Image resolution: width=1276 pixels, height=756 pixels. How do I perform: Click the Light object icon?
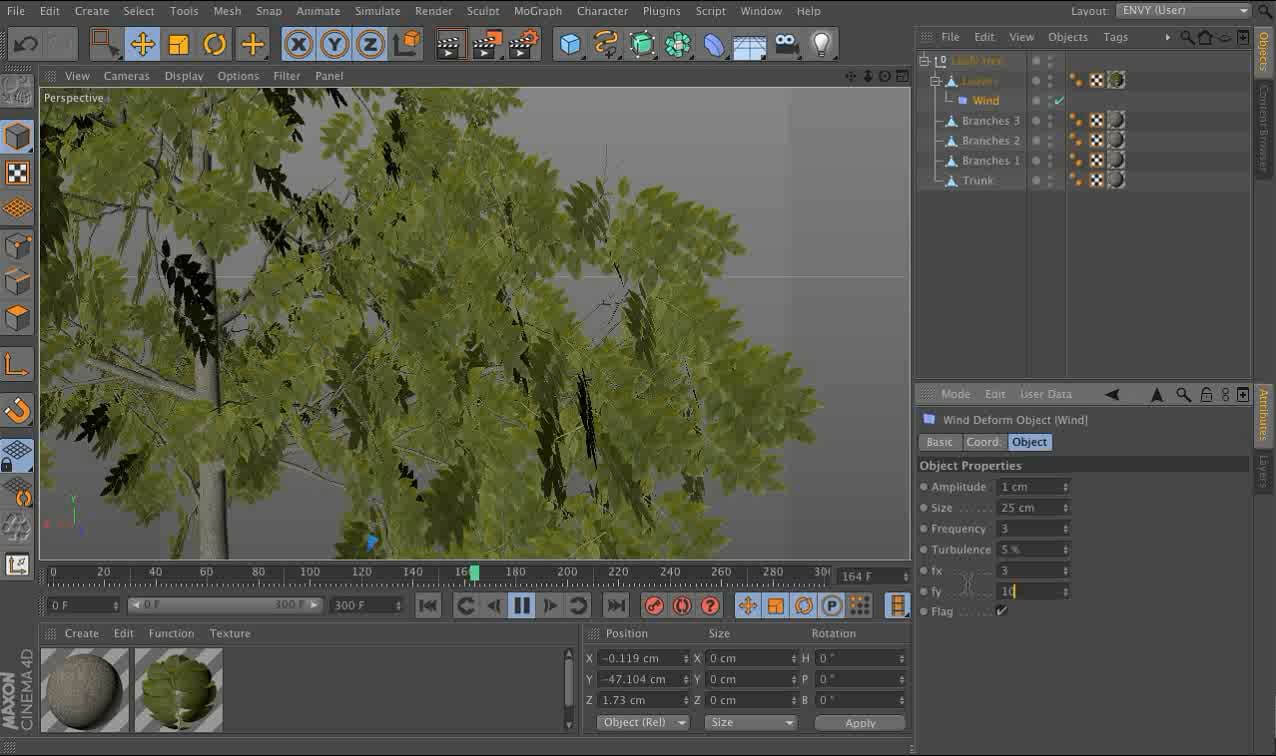pos(821,44)
